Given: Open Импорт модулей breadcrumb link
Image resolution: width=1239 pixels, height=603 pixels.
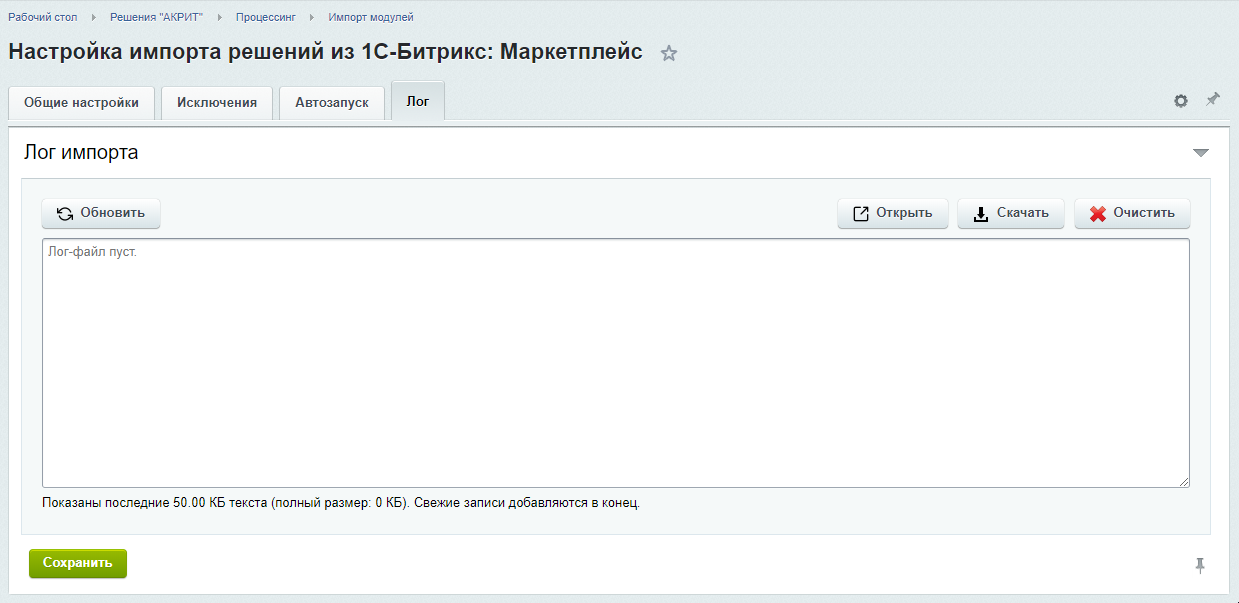Looking at the screenshot, I should click(371, 17).
